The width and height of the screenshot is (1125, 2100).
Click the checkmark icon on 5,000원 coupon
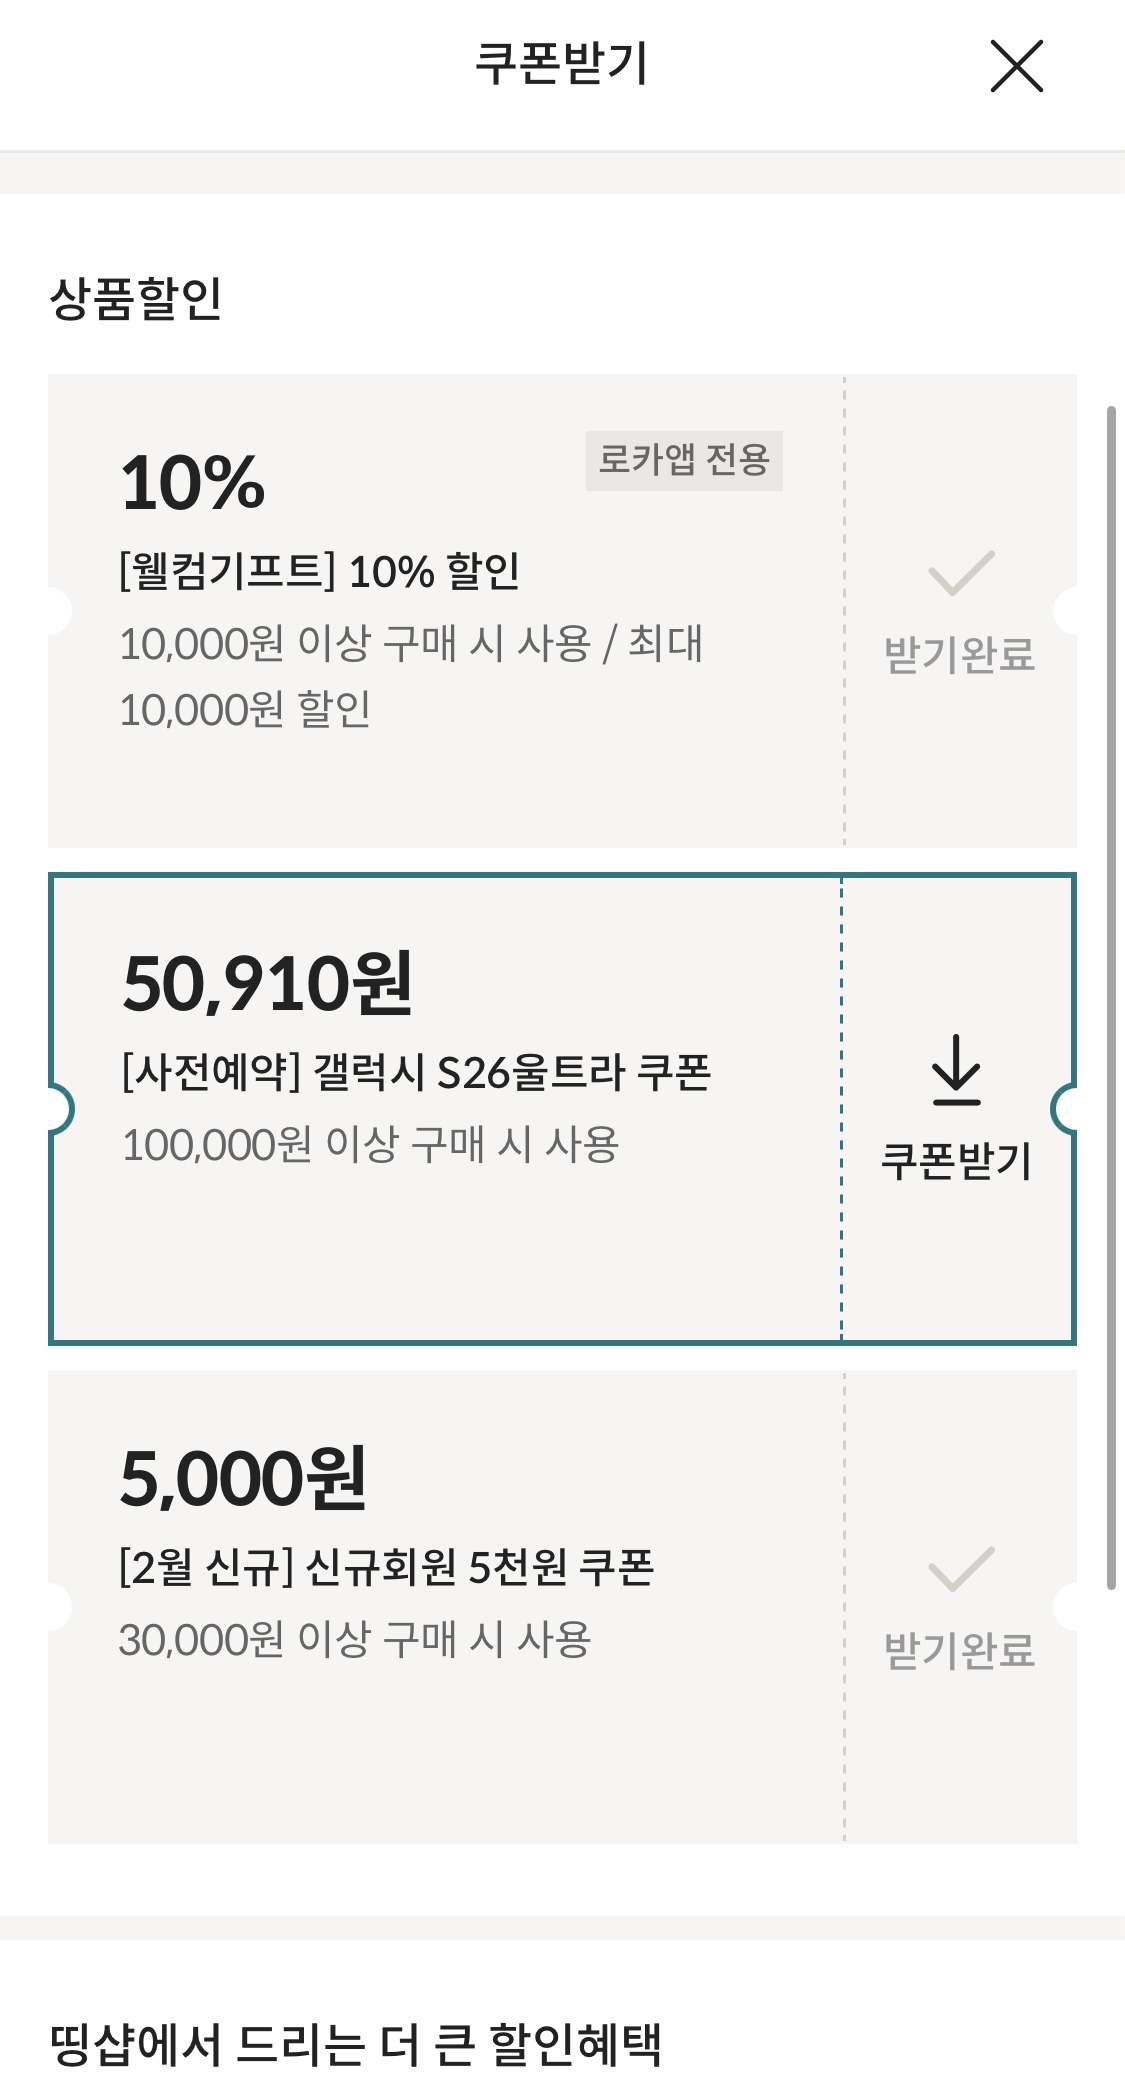pos(960,1569)
